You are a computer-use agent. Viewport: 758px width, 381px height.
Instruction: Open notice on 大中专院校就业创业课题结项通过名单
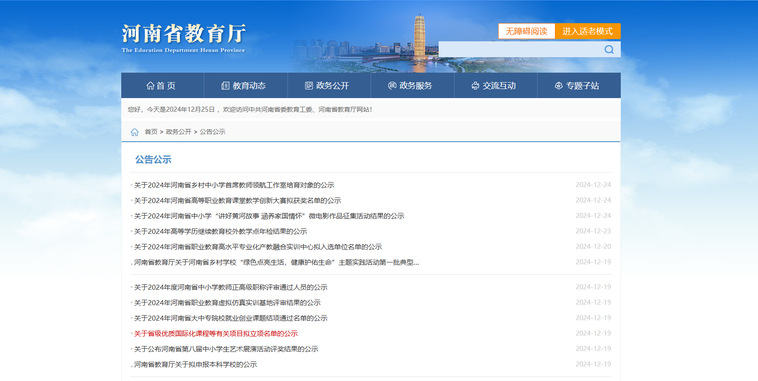(231, 318)
